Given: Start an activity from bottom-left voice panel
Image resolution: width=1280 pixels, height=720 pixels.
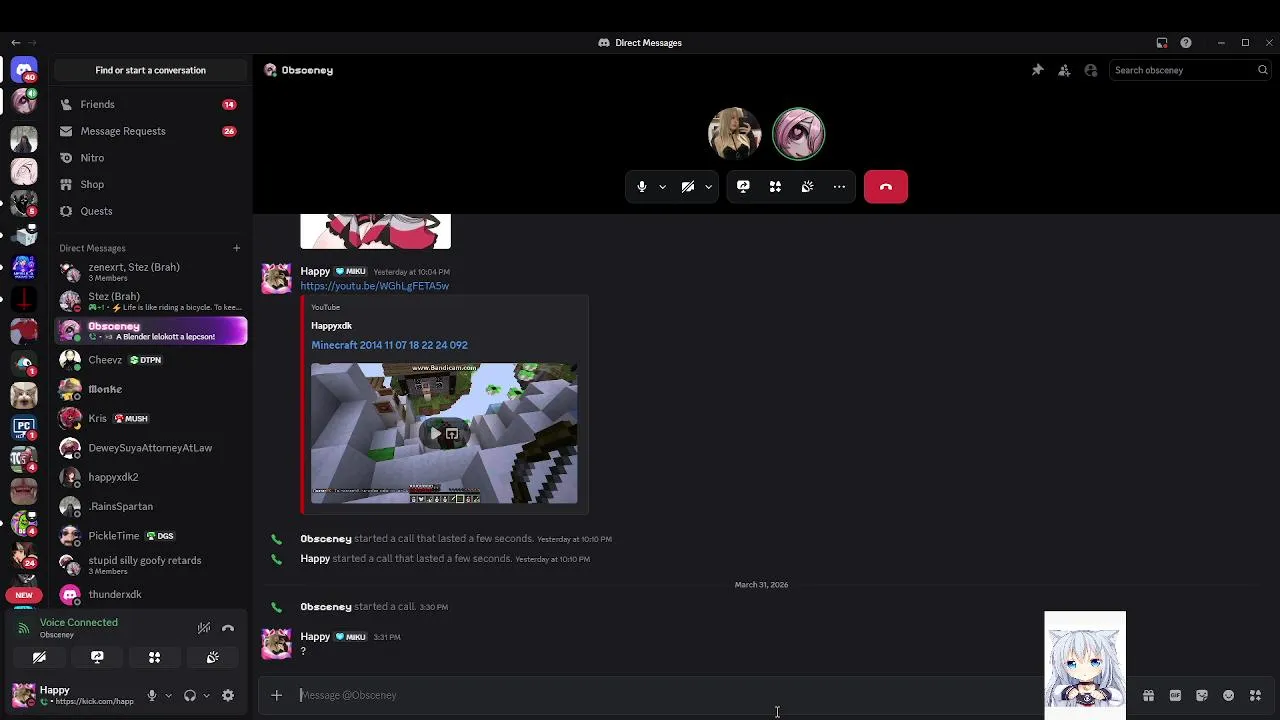Looking at the screenshot, I should click(x=154, y=657).
